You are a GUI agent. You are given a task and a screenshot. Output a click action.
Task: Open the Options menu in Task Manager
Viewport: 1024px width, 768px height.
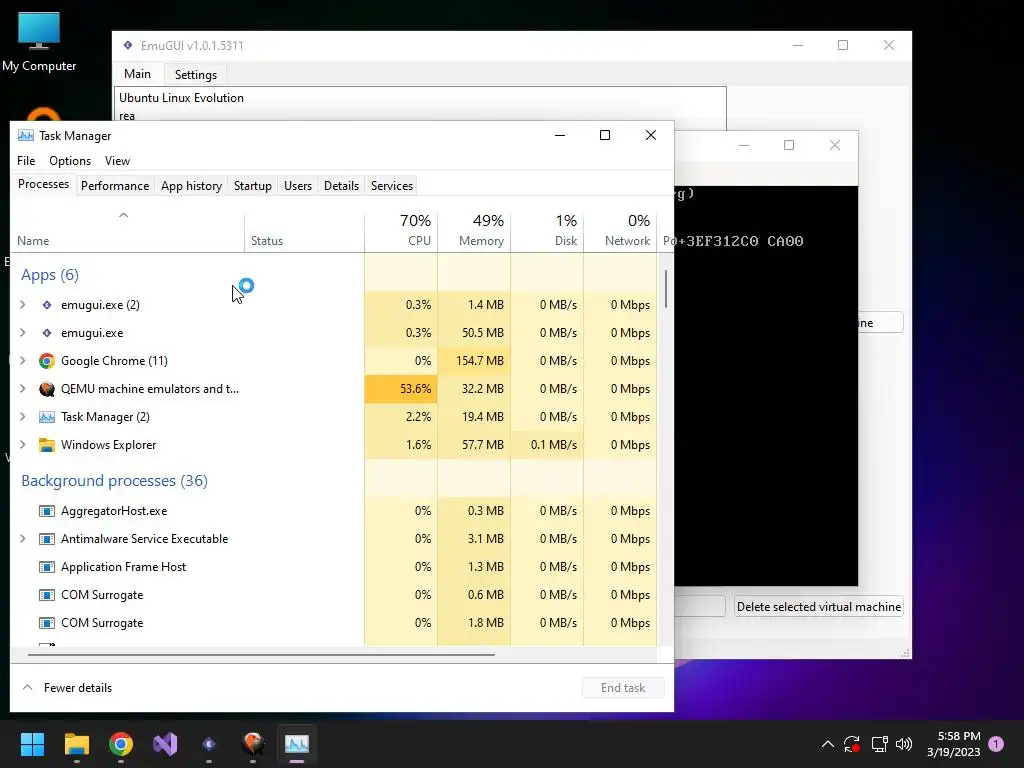pyautogui.click(x=70, y=161)
